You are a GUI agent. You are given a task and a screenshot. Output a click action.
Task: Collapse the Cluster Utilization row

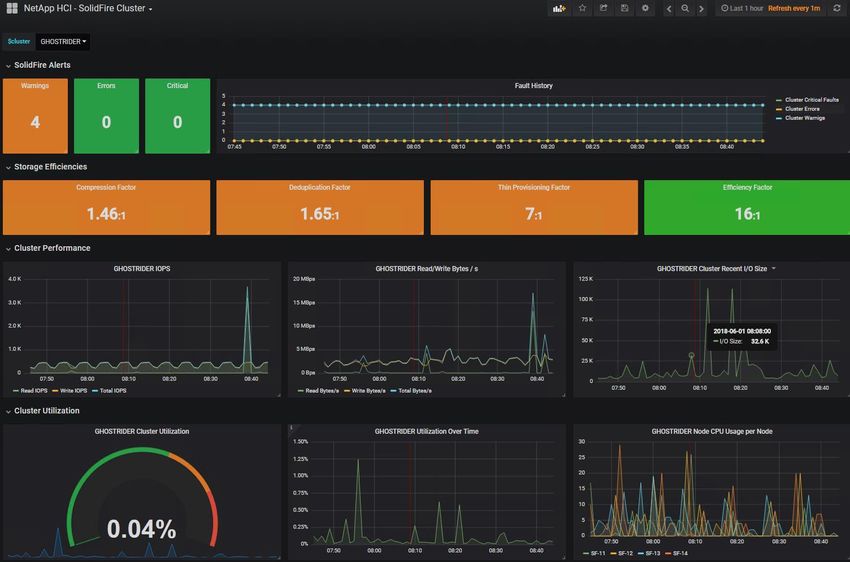tap(42, 411)
